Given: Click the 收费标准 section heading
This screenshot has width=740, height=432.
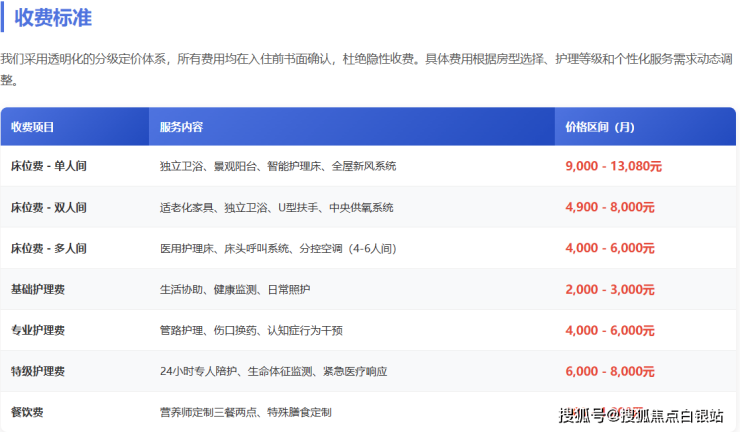Looking at the screenshot, I should (56, 17).
